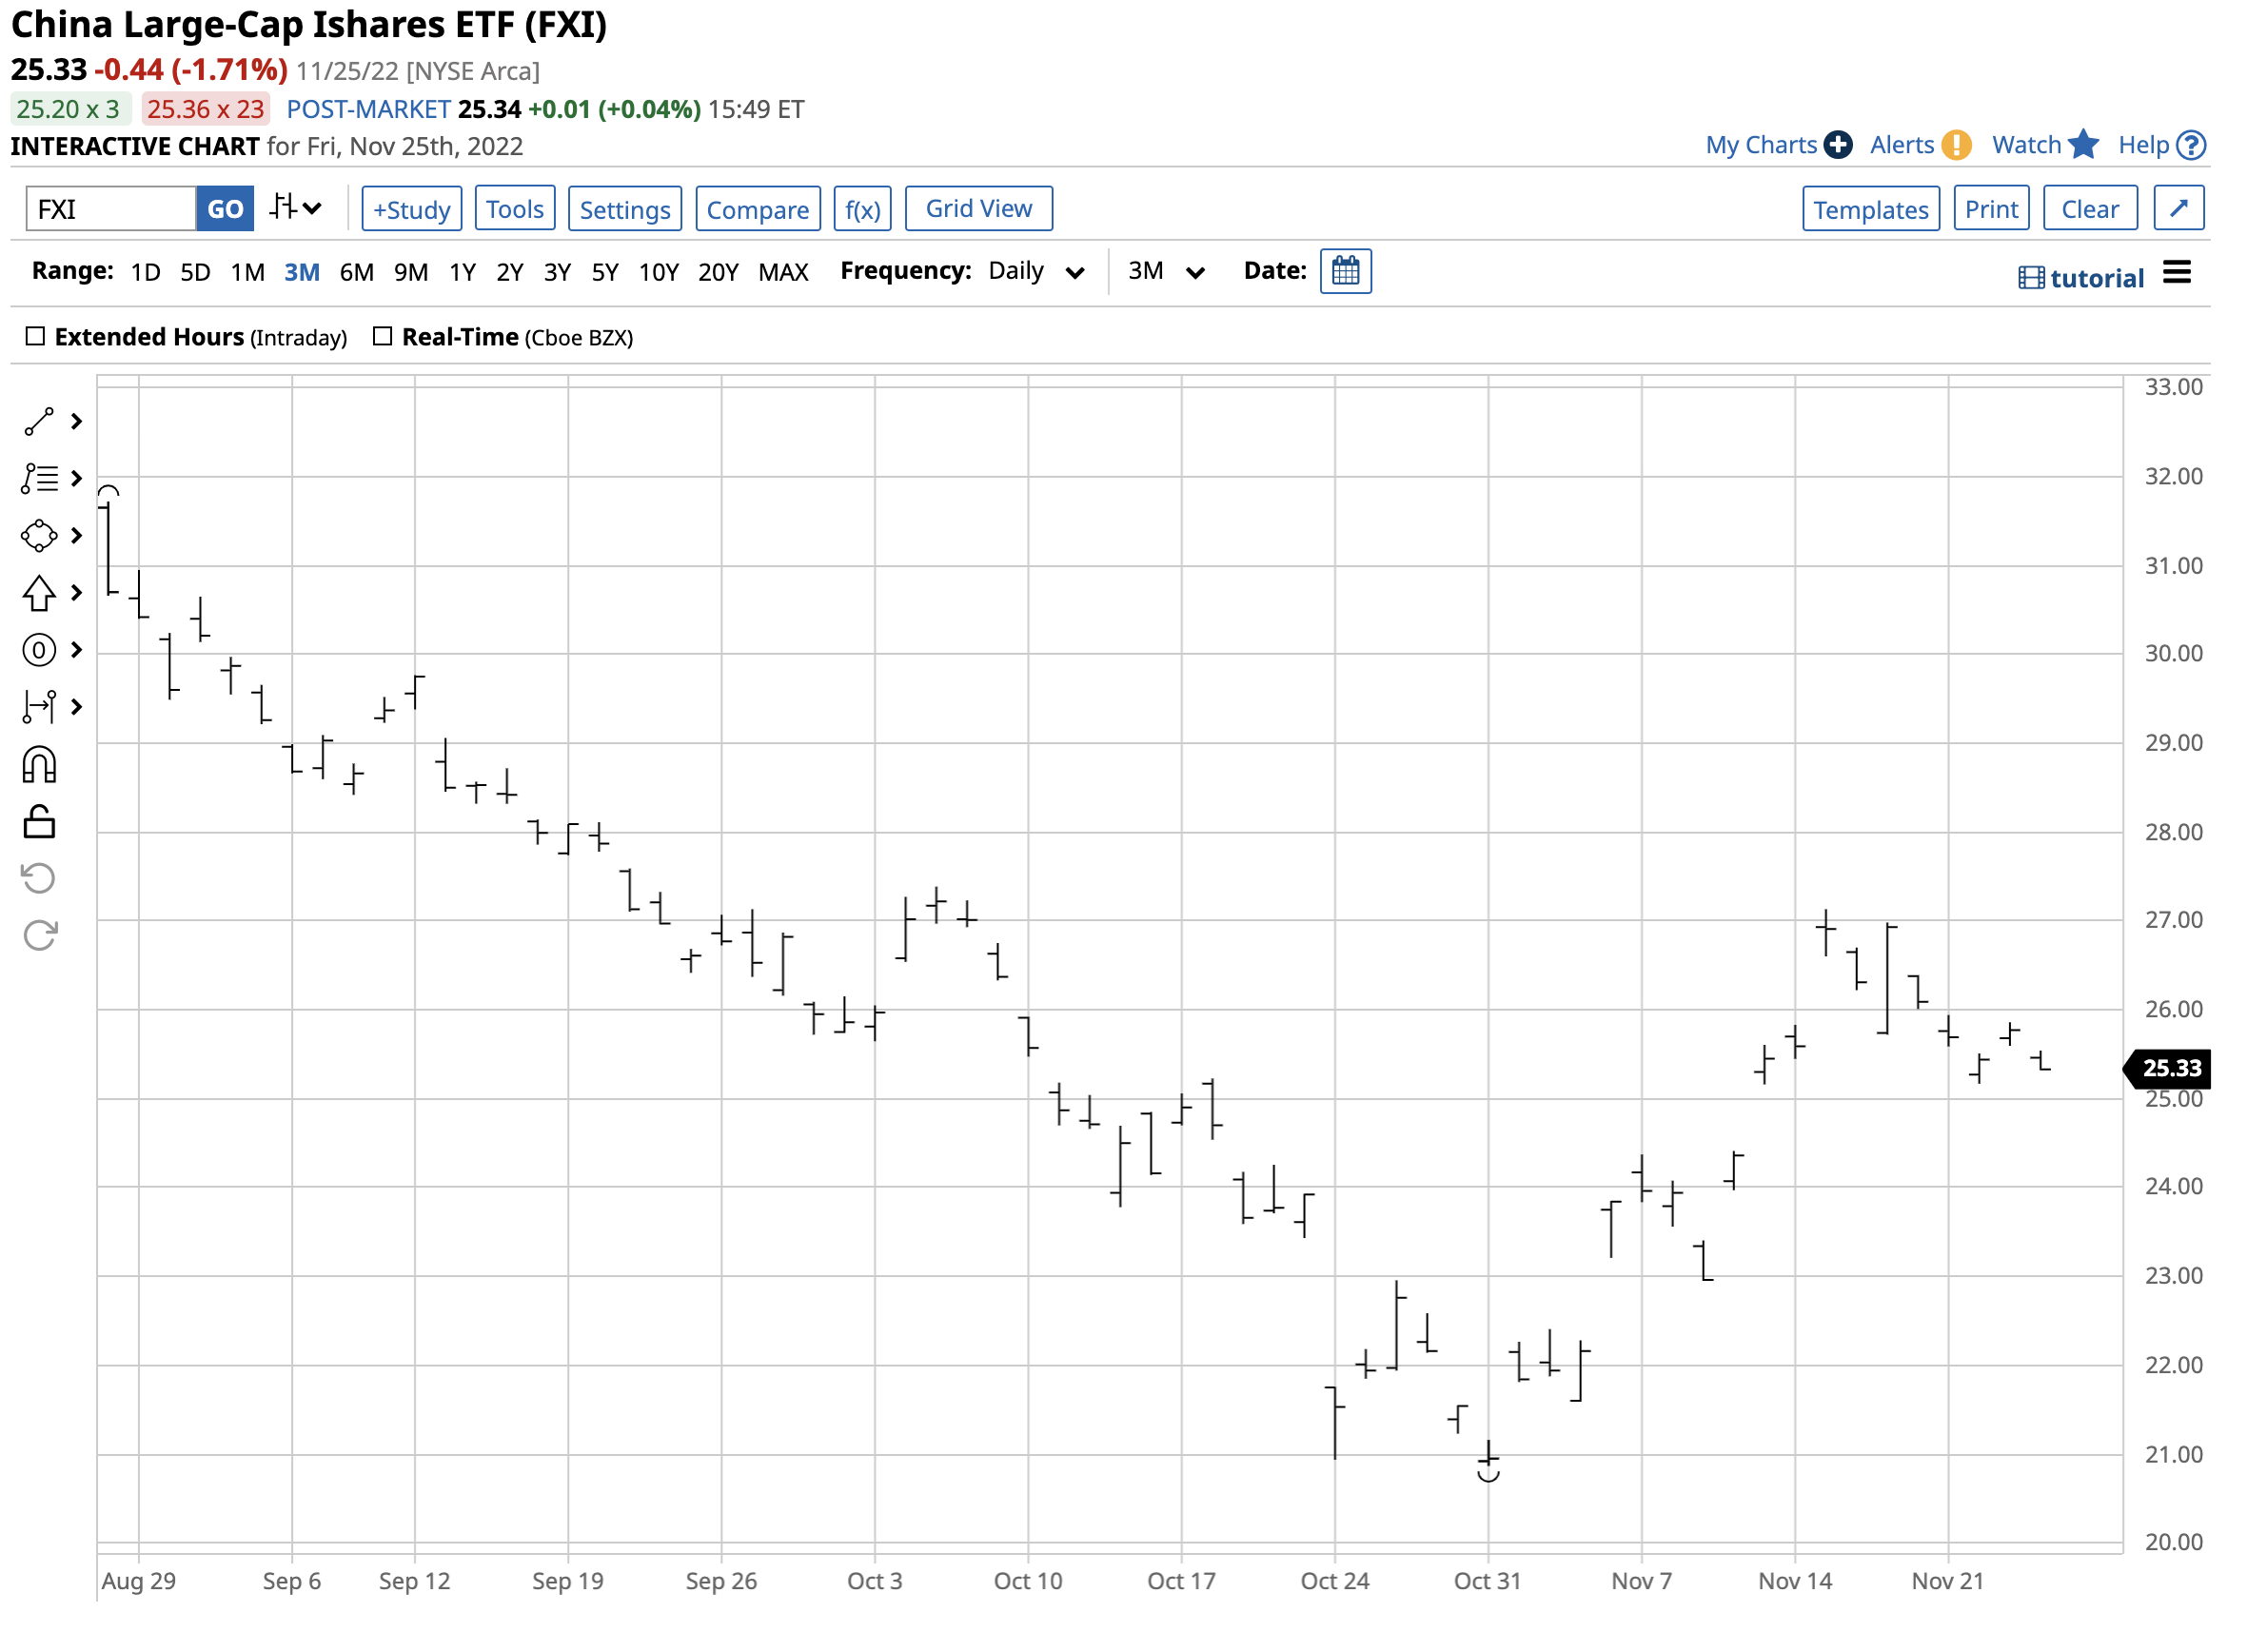The image size is (2267, 1652).
Task: Click the undo arrow icon
Action: coord(39,879)
